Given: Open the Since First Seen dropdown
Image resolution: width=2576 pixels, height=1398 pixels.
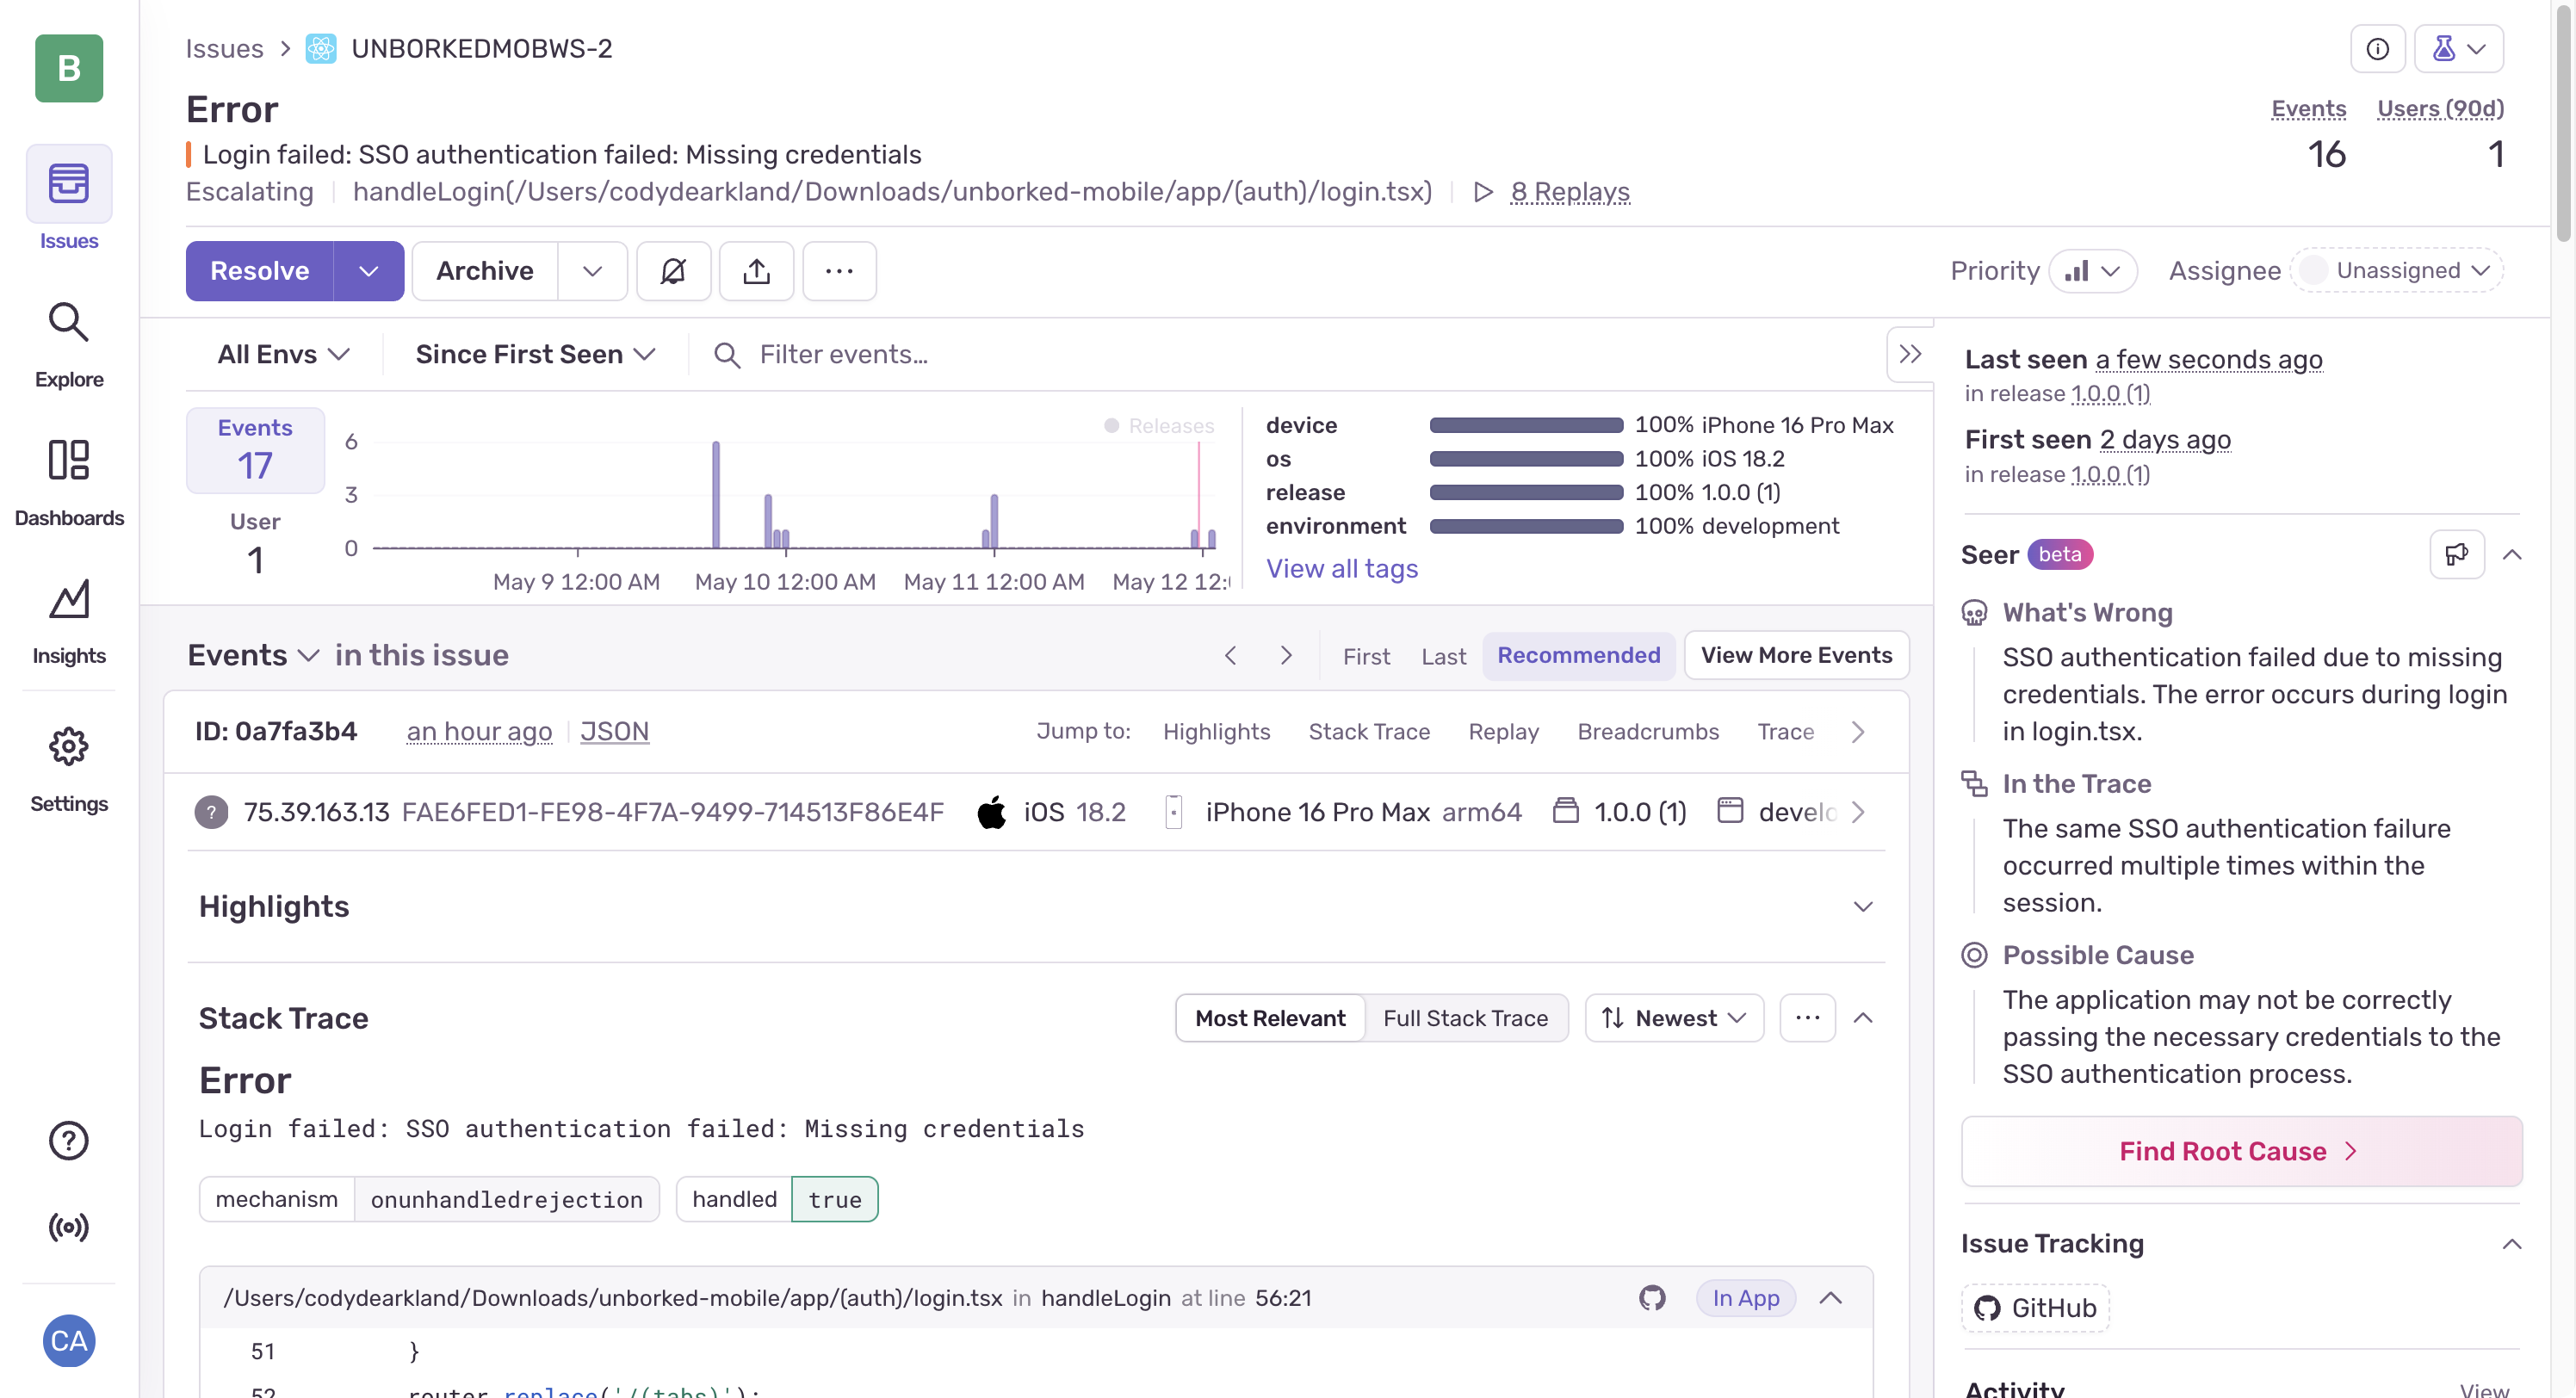Looking at the screenshot, I should click(535, 354).
